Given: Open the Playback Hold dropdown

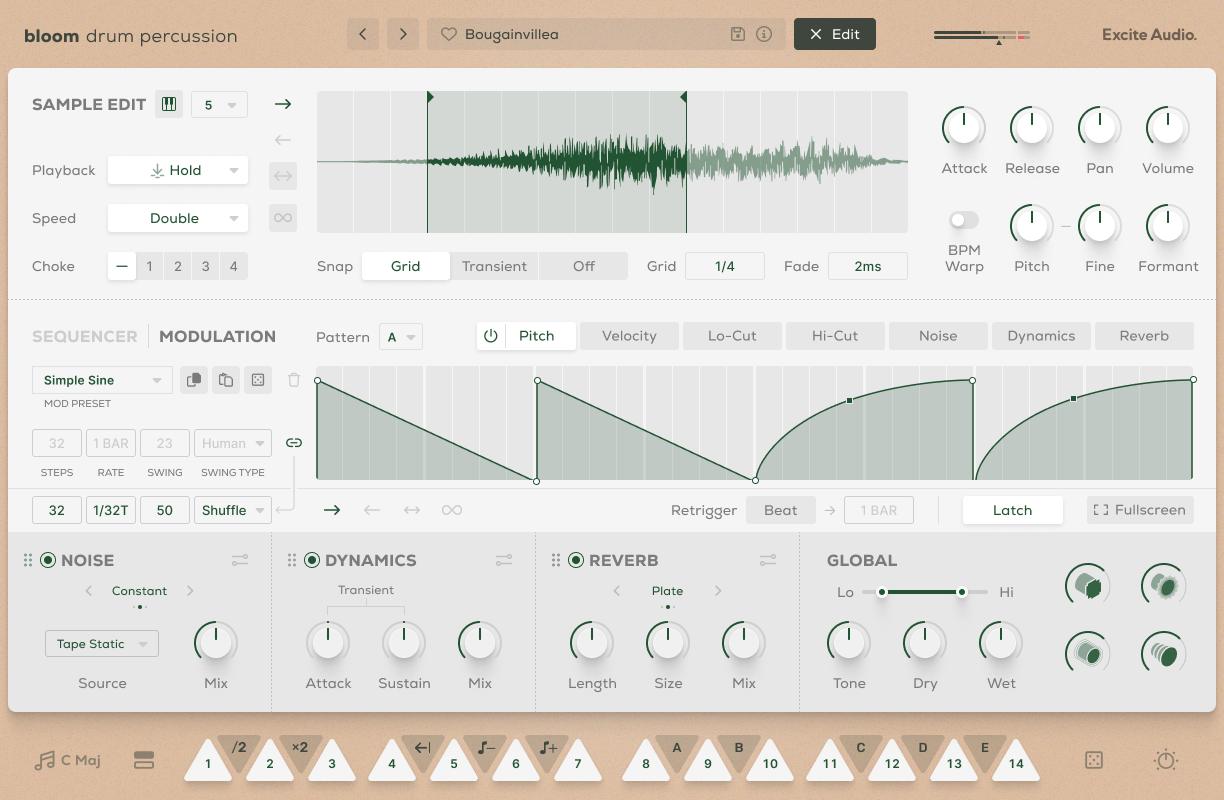Looking at the screenshot, I should click(177, 170).
